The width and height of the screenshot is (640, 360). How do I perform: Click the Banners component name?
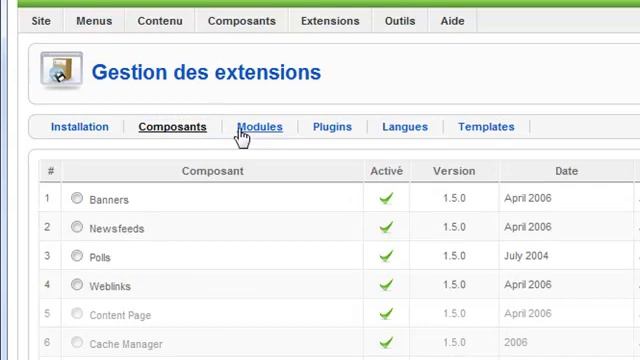[x=109, y=200]
